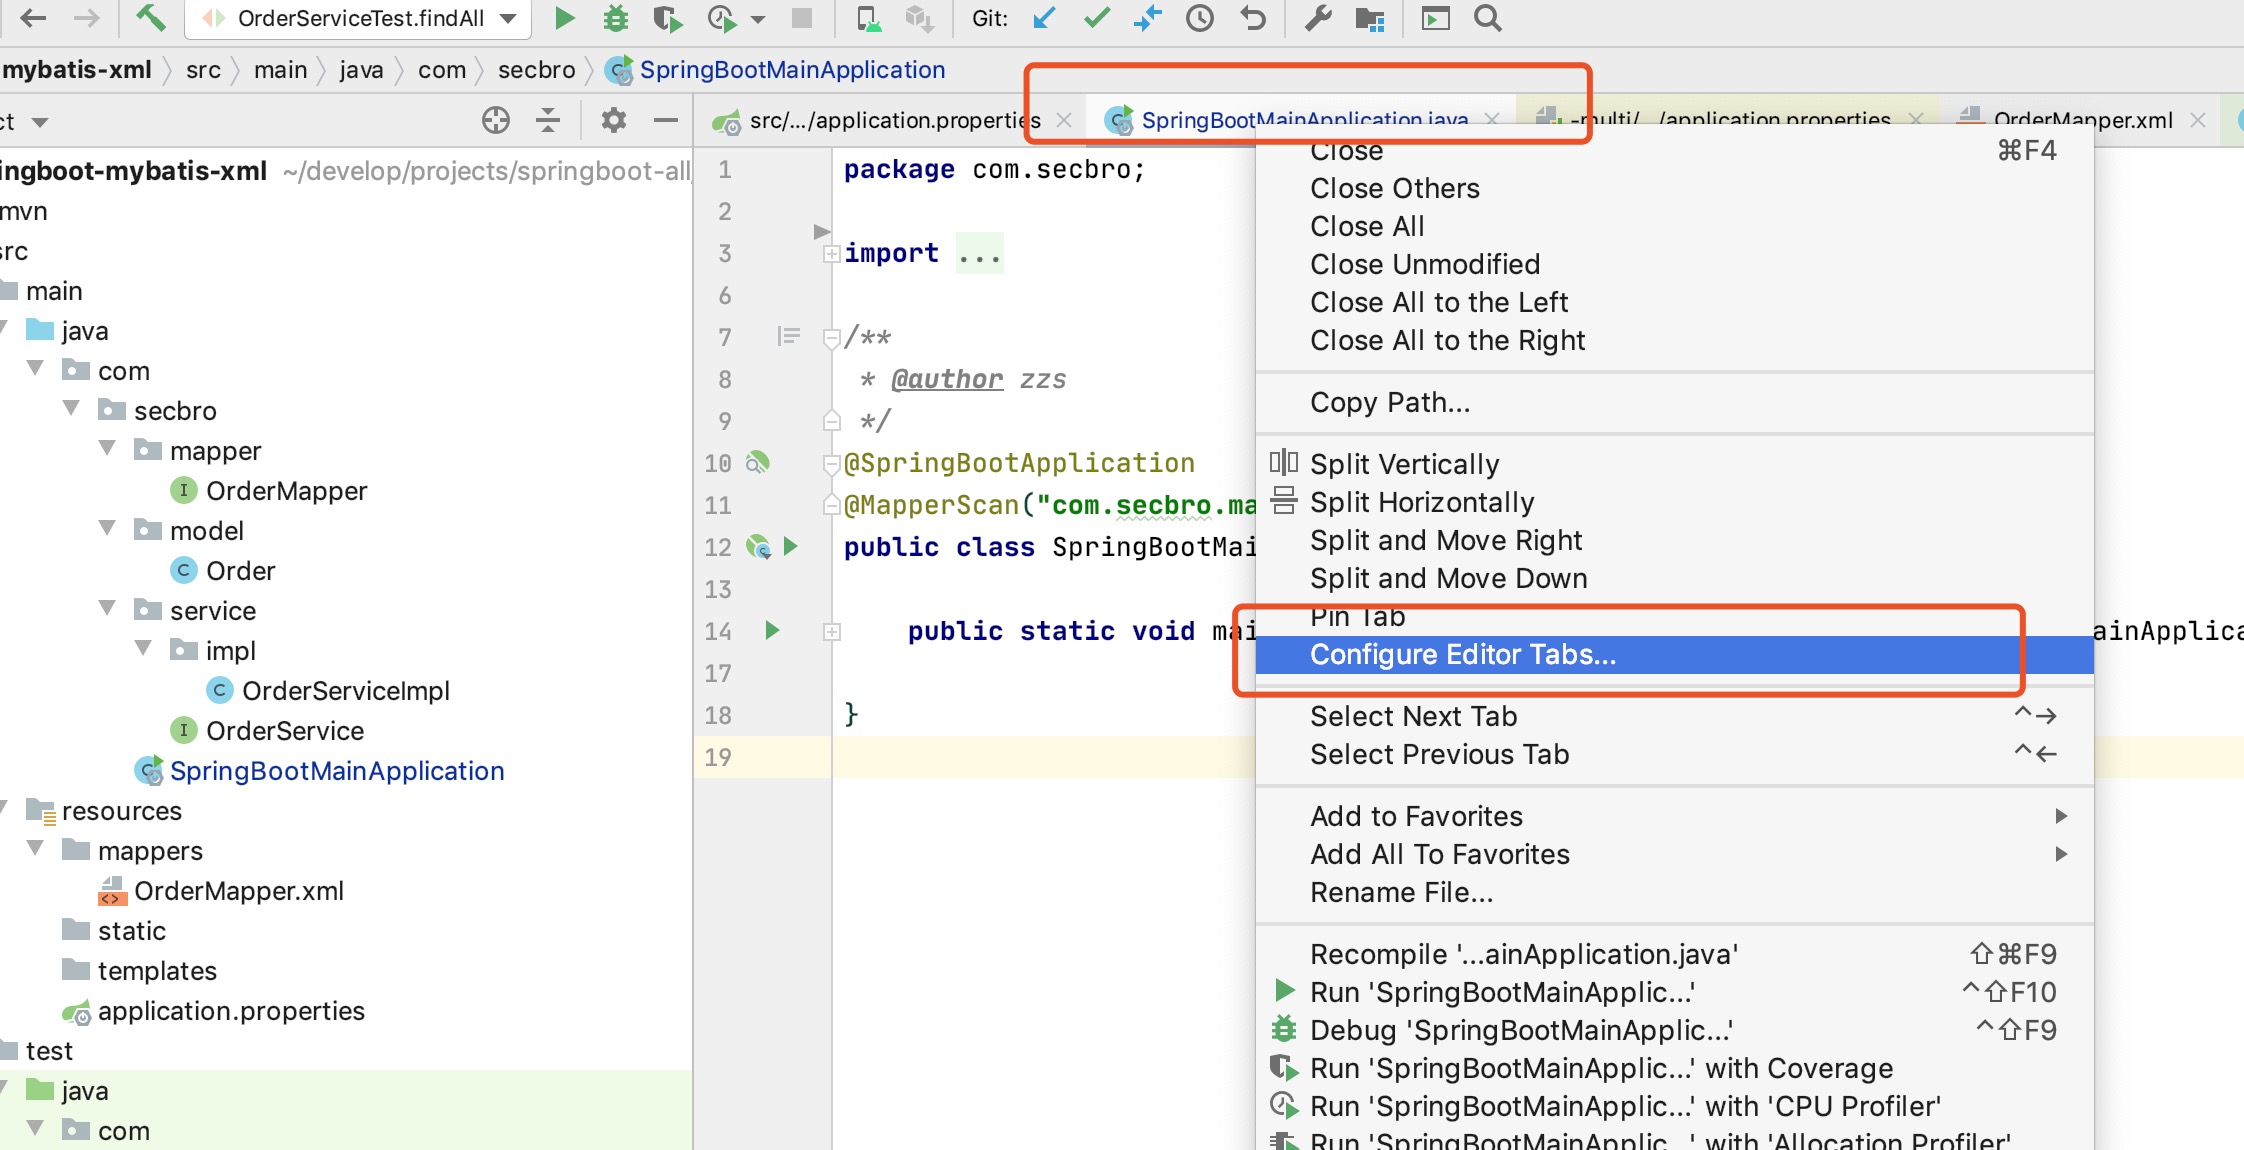This screenshot has width=2244, height=1150.
Task: Choose Close All to the Right
Action: point(1674,340)
